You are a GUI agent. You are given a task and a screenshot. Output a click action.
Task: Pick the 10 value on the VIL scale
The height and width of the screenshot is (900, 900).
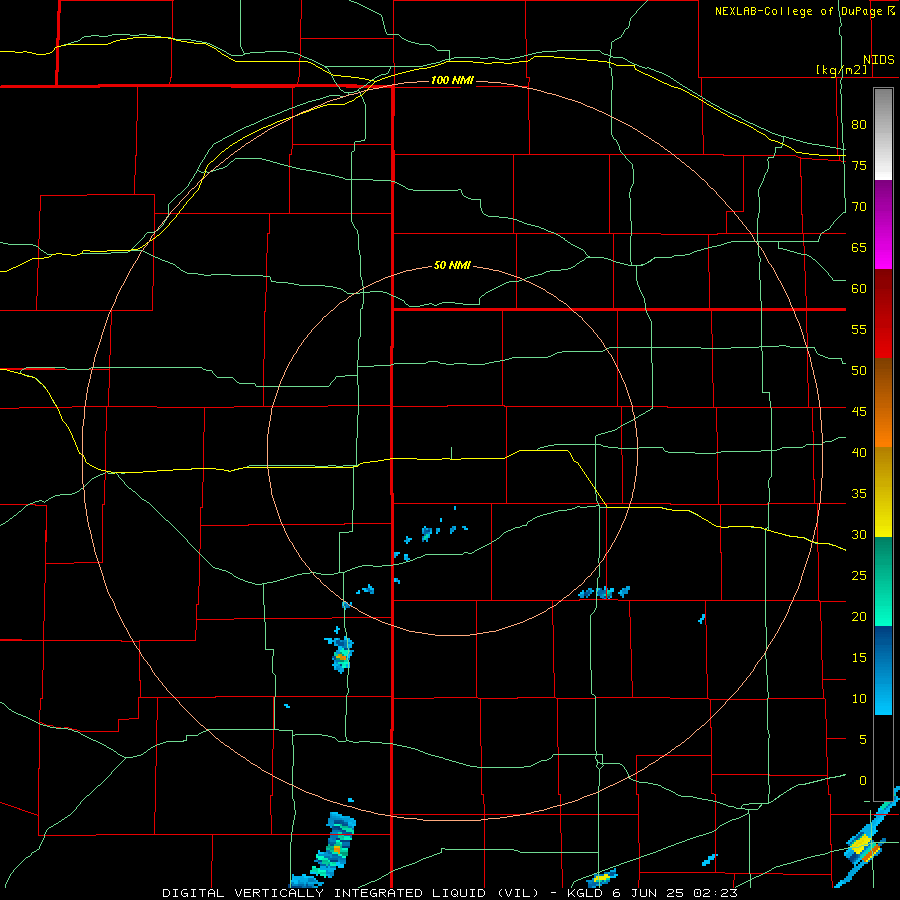click(859, 699)
